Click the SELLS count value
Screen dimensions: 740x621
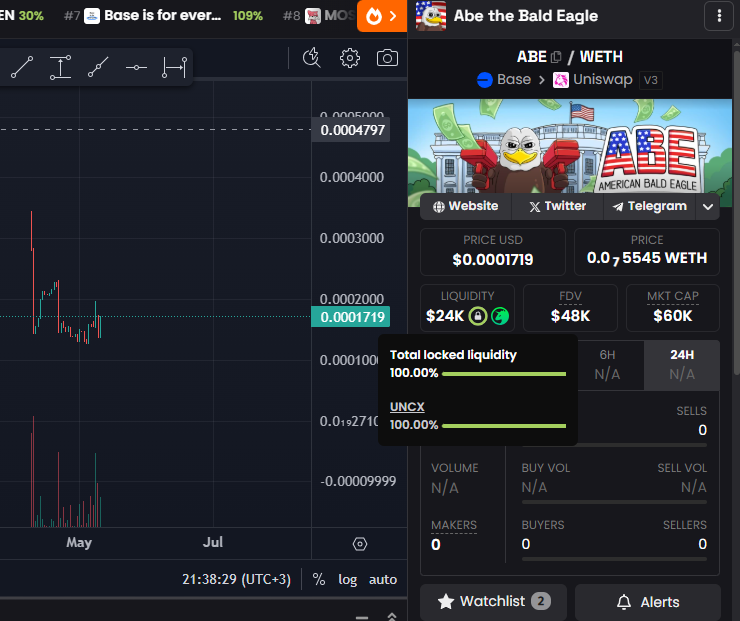click(702, 430)
